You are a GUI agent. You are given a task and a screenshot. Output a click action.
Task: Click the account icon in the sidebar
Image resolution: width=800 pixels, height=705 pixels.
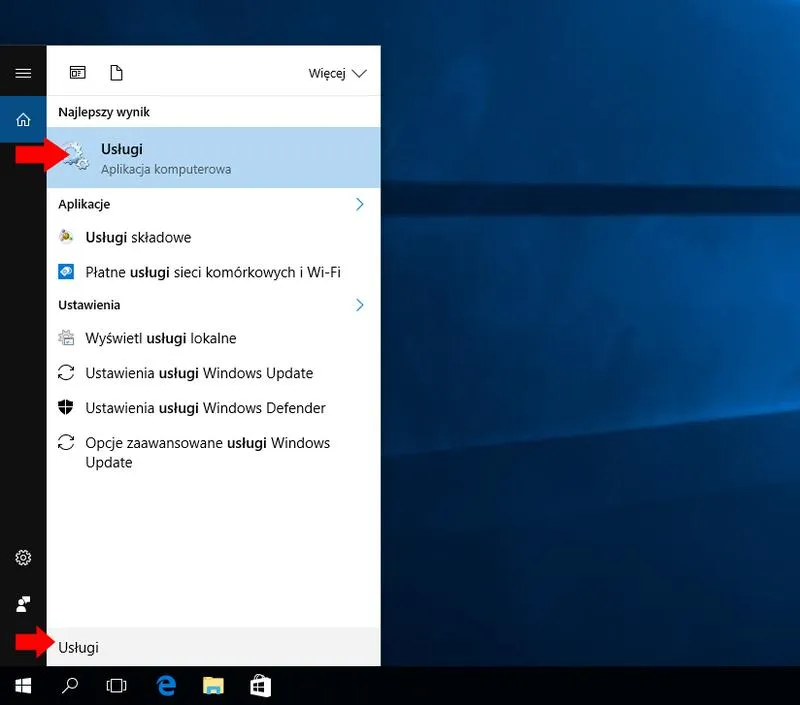click(23, 604)
